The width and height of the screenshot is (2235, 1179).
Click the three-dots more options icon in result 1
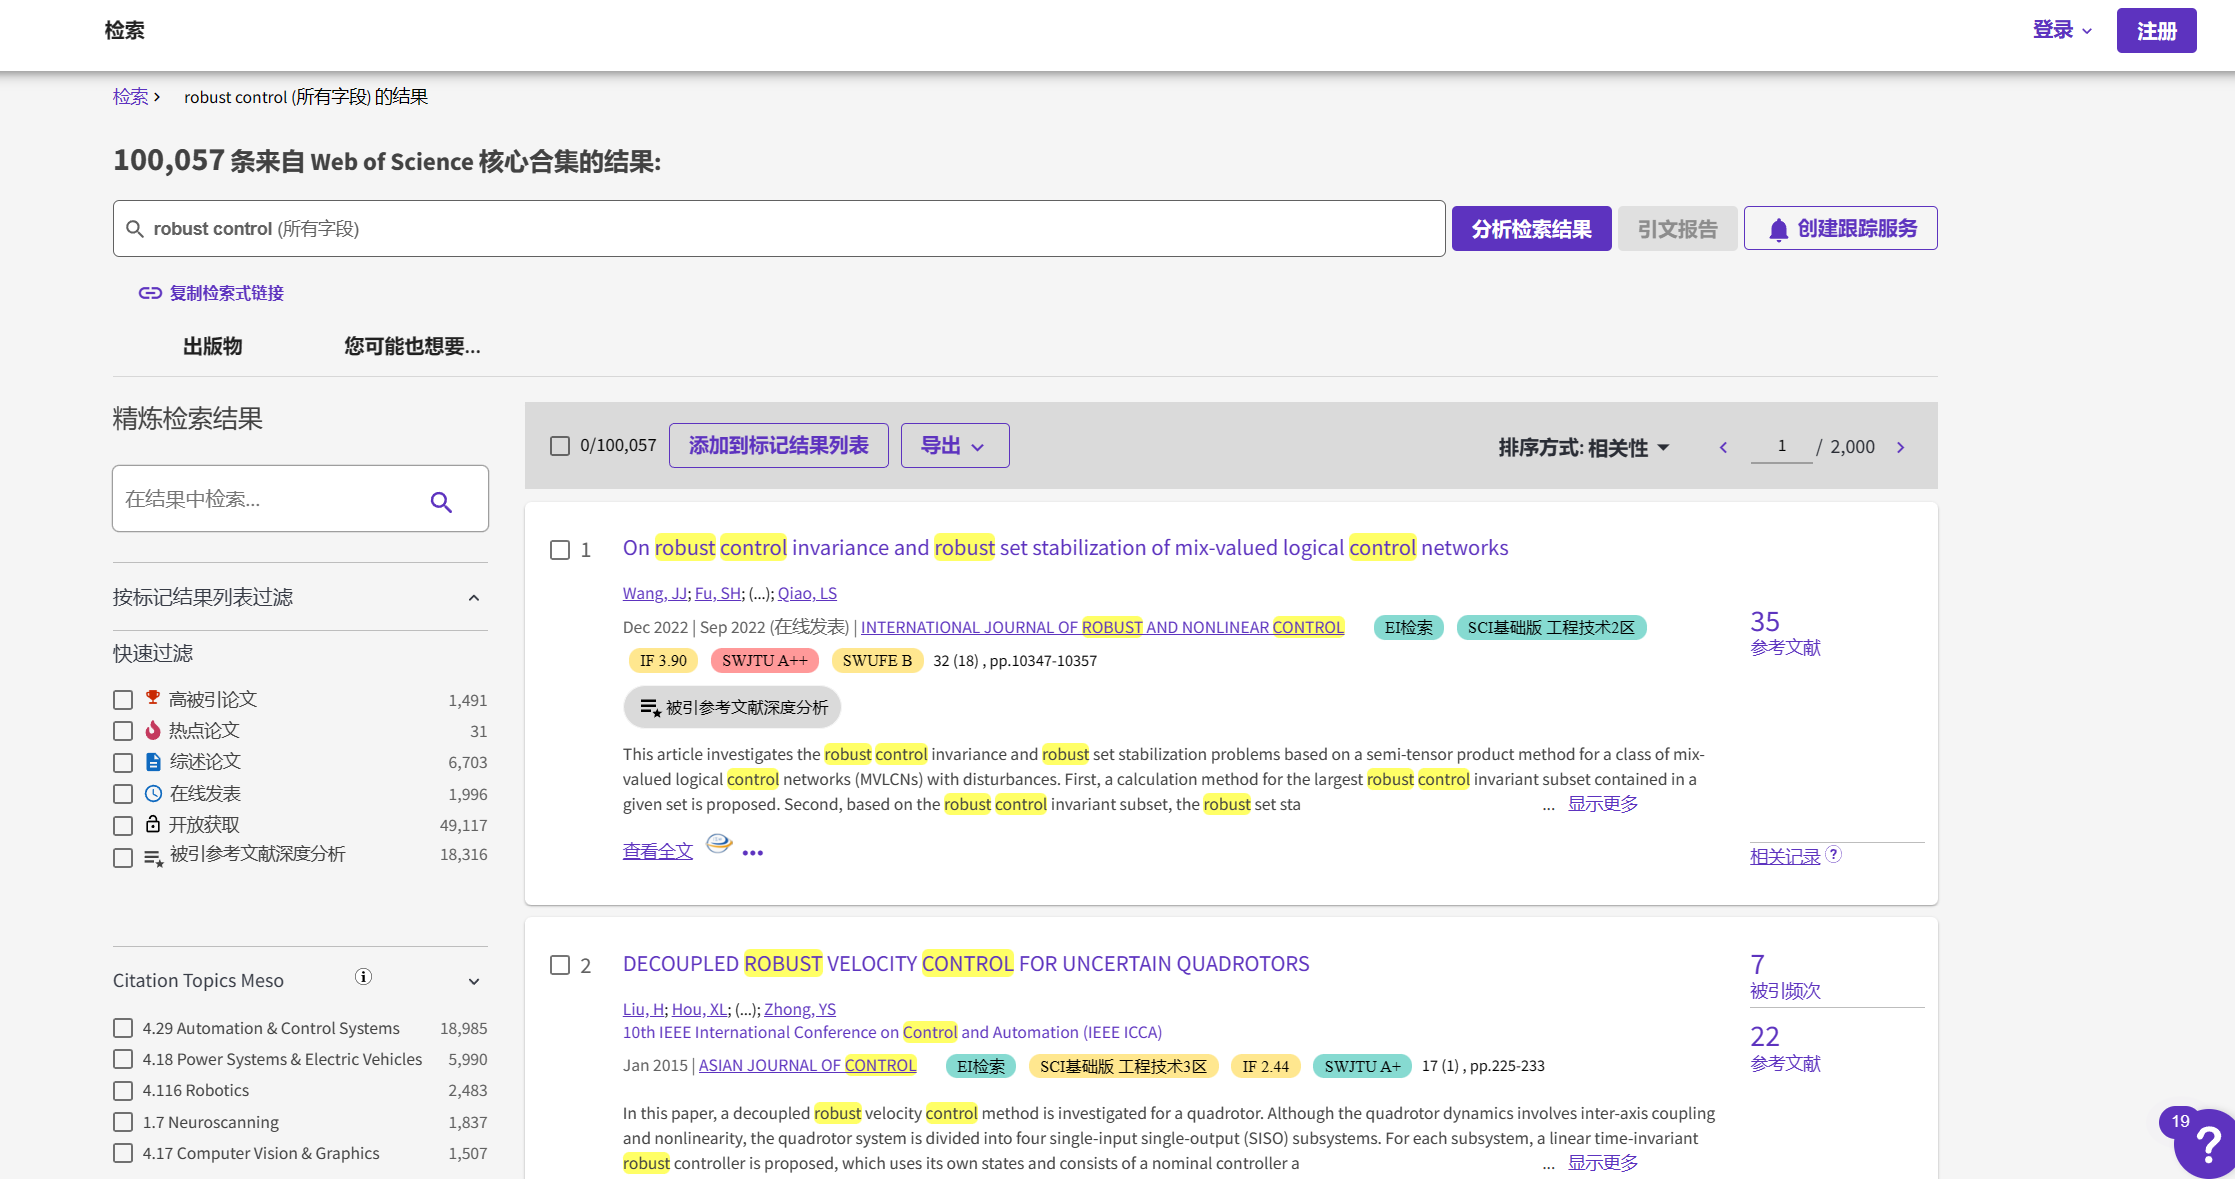click(x=753, y=853)
